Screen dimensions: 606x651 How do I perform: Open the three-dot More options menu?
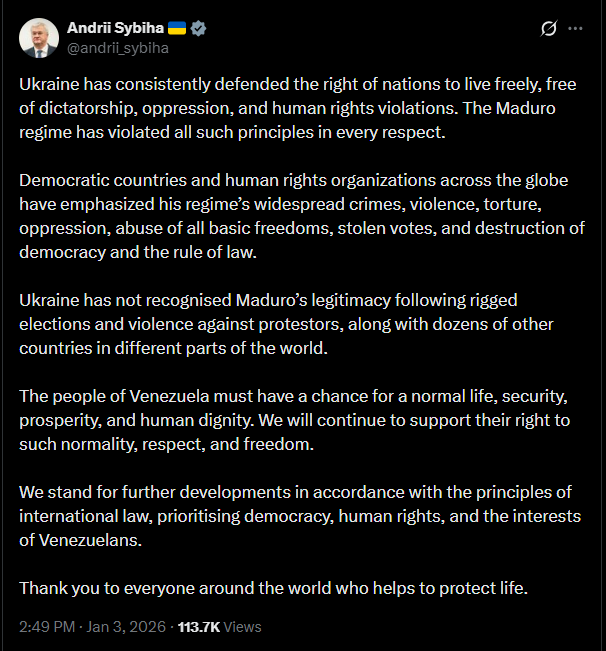pyautogui.click(x=575, y=29)
